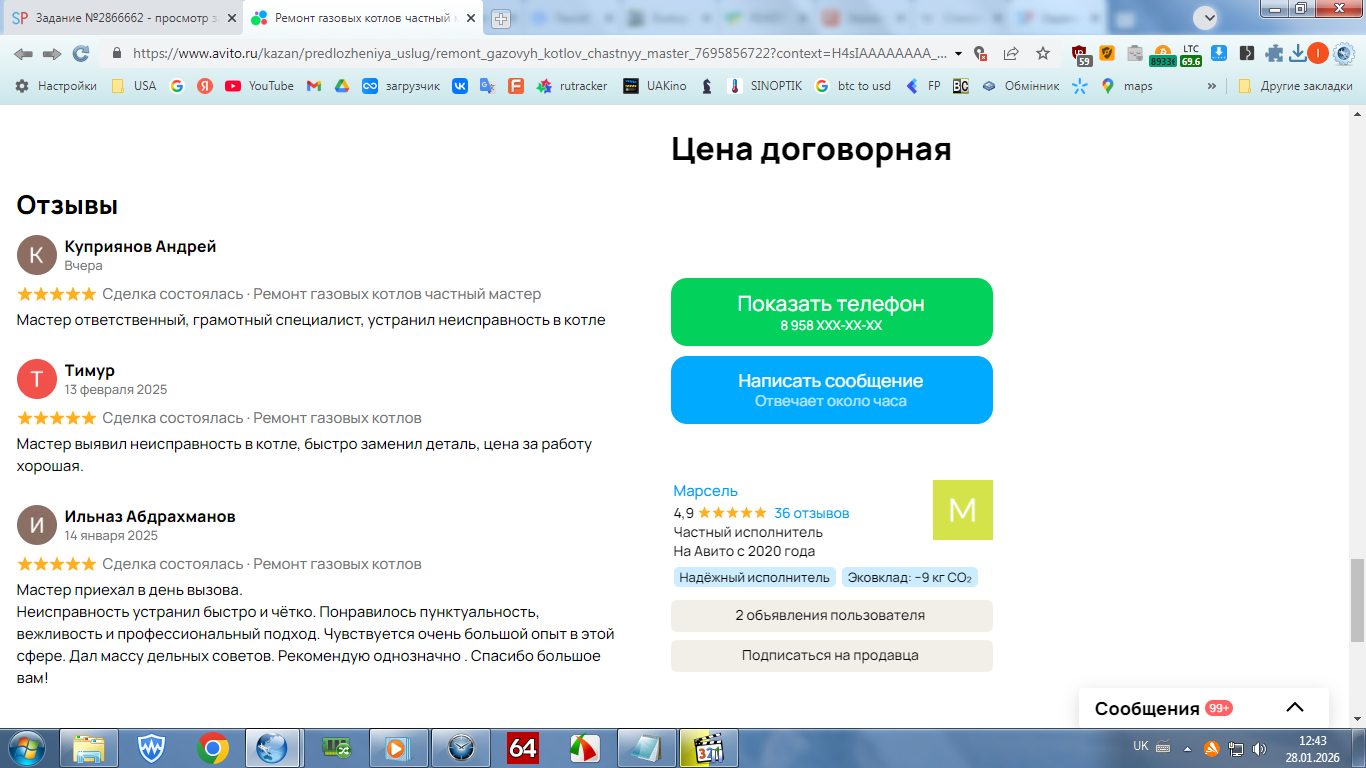Viewport: 1366px width, 768px height.
Task: Open the Другие закладки bookmarks folder
Action: (1295, 86)
